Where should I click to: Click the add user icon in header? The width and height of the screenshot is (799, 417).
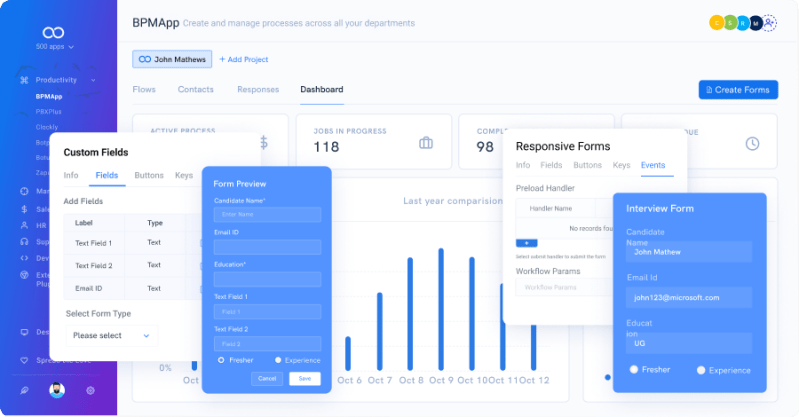click(x=769, y=23)
